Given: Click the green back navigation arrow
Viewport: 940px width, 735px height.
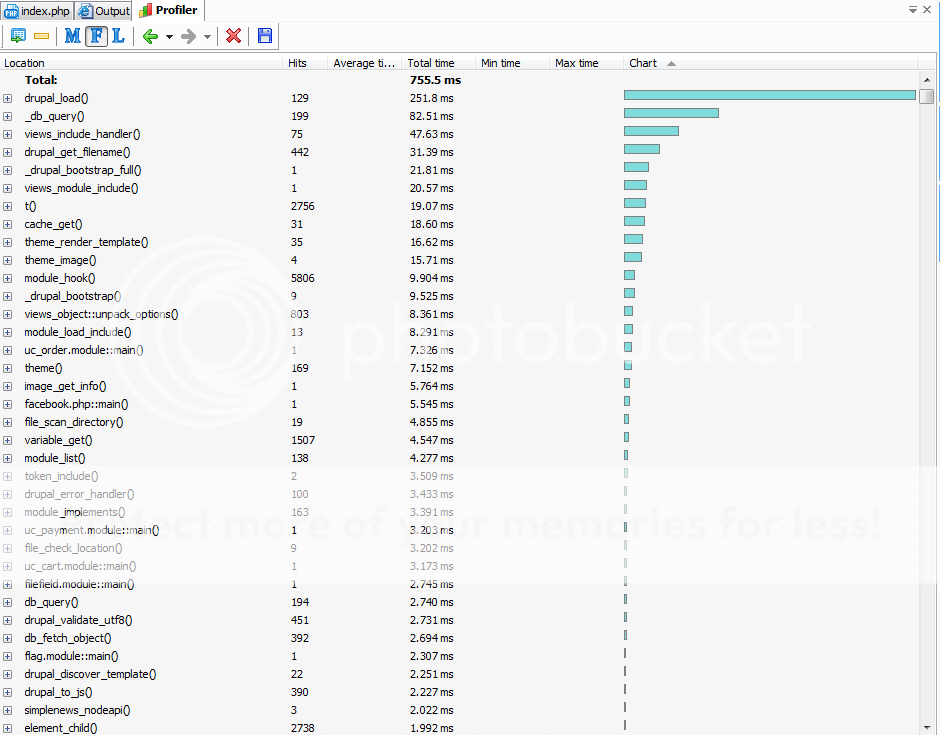Looking at the screenshot, I should [x=150, y=36].
